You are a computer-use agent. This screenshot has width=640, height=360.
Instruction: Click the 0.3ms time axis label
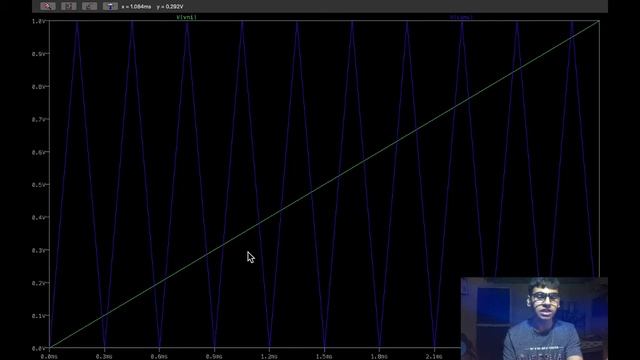[104, 356]
